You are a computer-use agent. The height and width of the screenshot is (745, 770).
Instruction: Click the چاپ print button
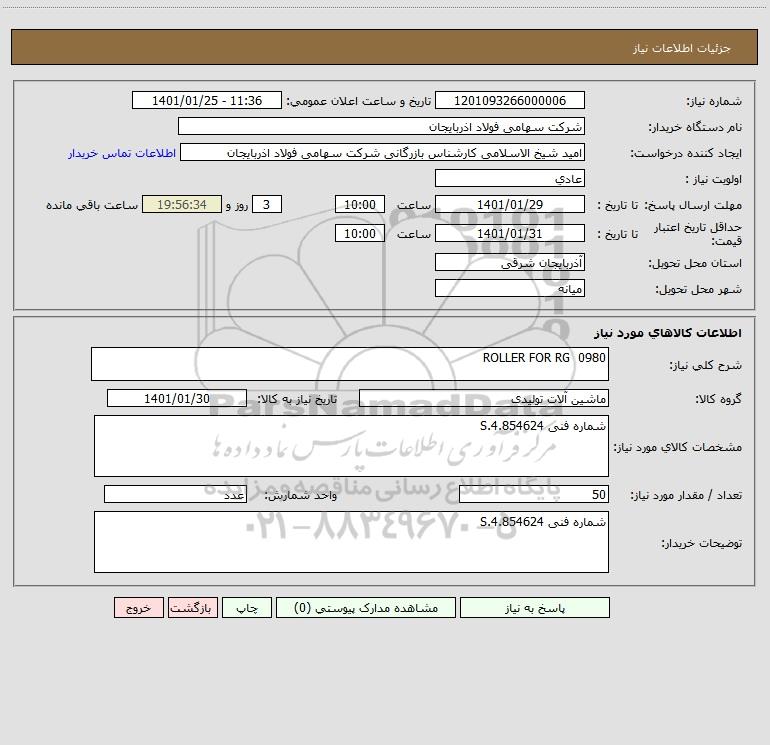coord(247,608)
